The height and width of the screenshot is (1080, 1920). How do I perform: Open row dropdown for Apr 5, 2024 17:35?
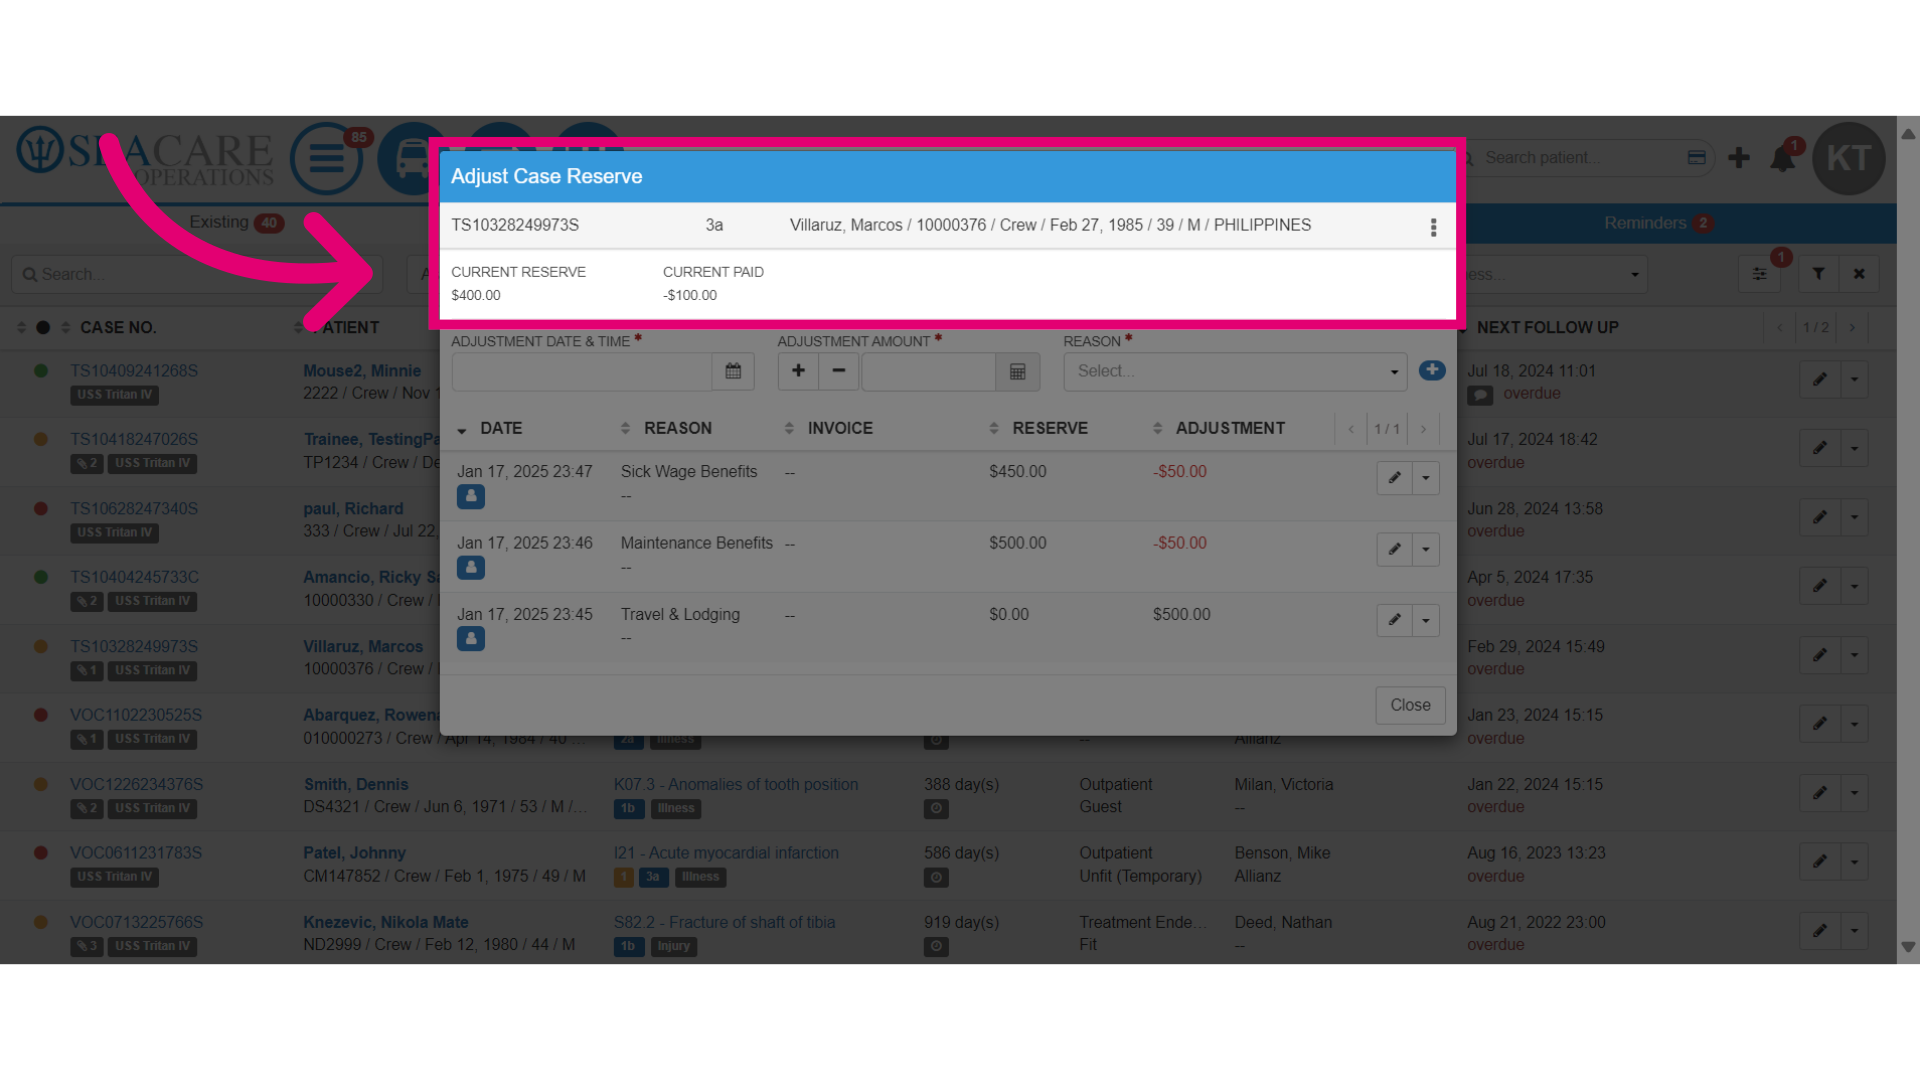[1854, 586]
